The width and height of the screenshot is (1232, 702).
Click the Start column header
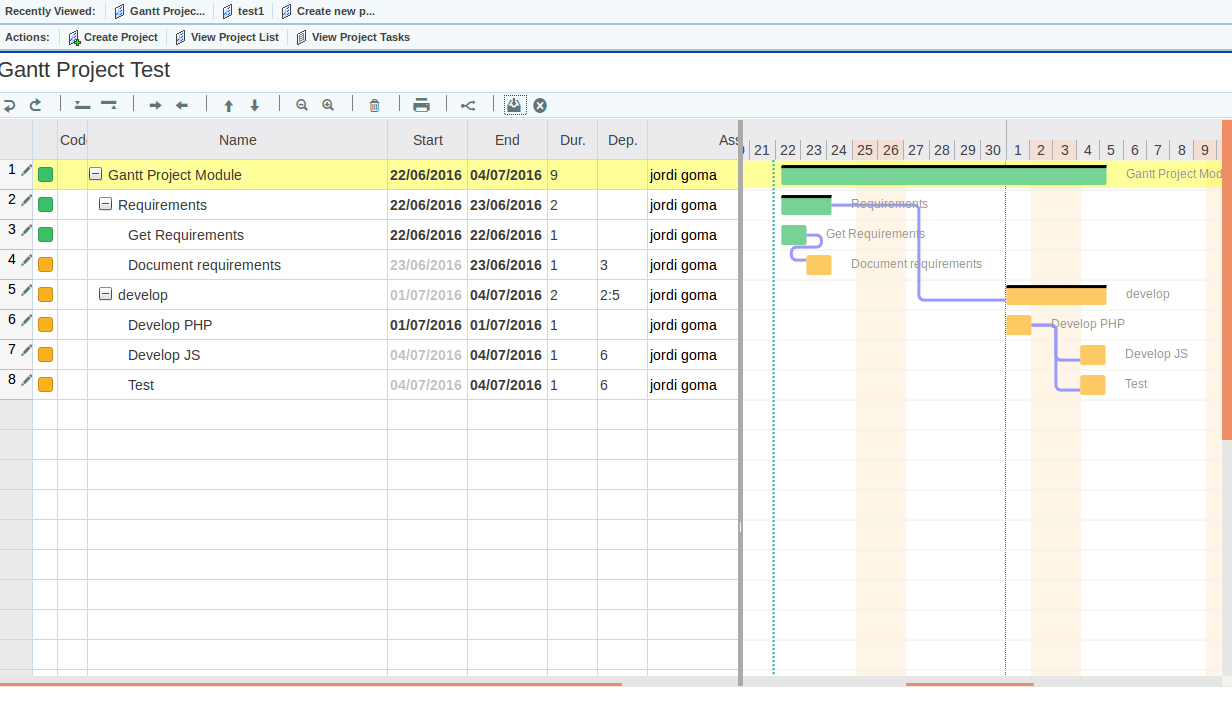(x=428, y=140)
